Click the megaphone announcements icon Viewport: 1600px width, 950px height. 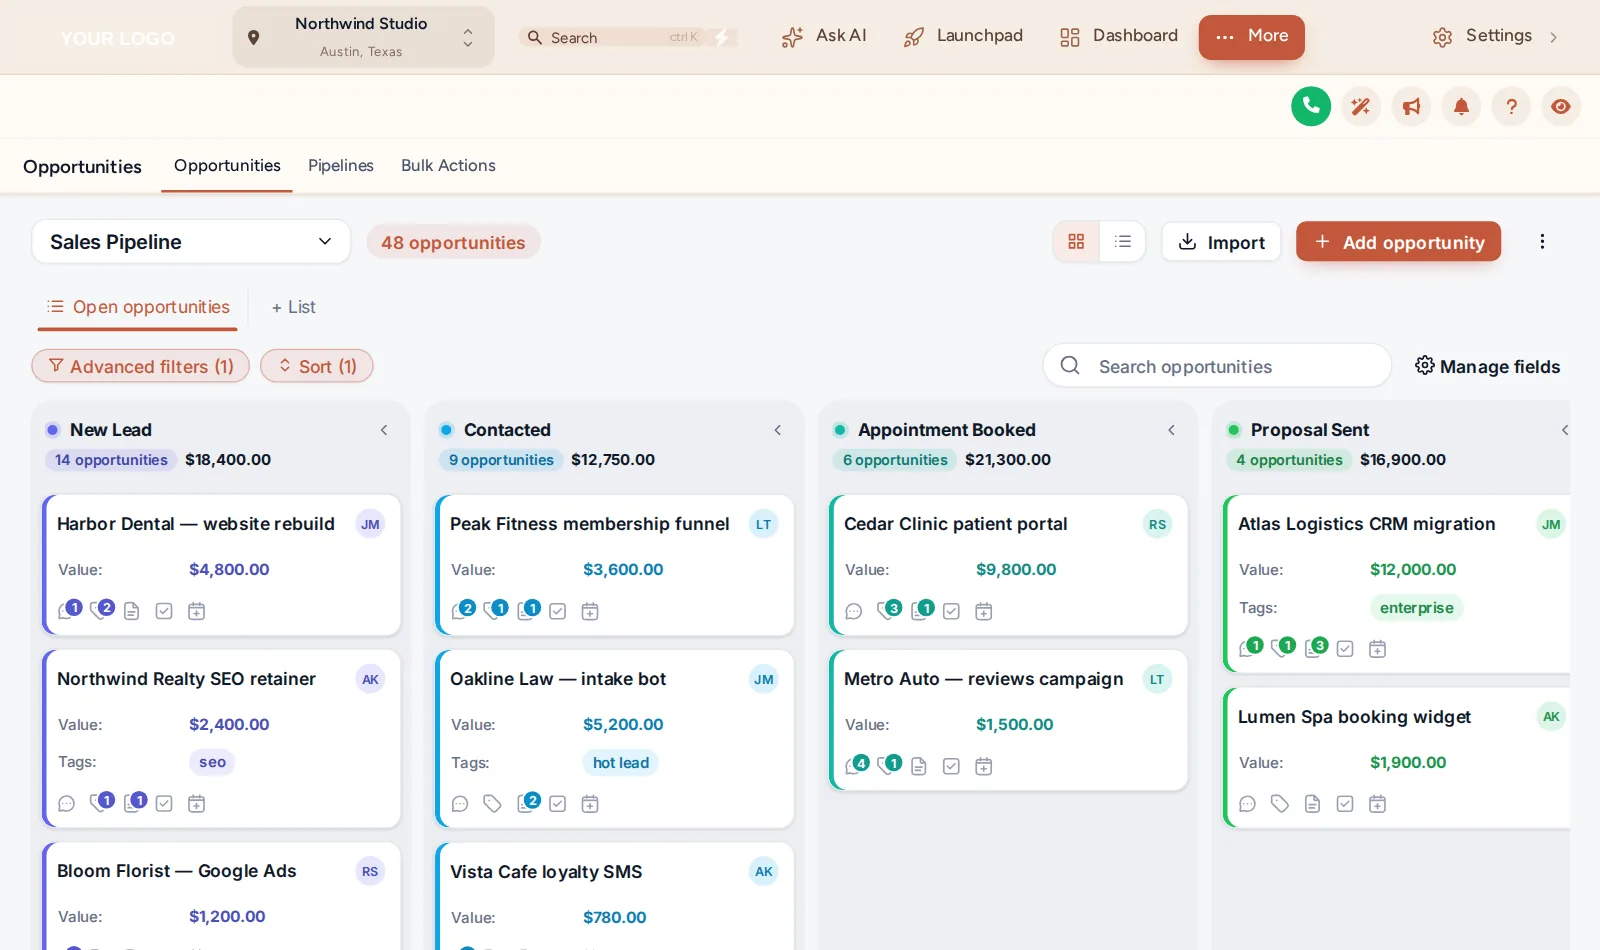pos(1411,106)
